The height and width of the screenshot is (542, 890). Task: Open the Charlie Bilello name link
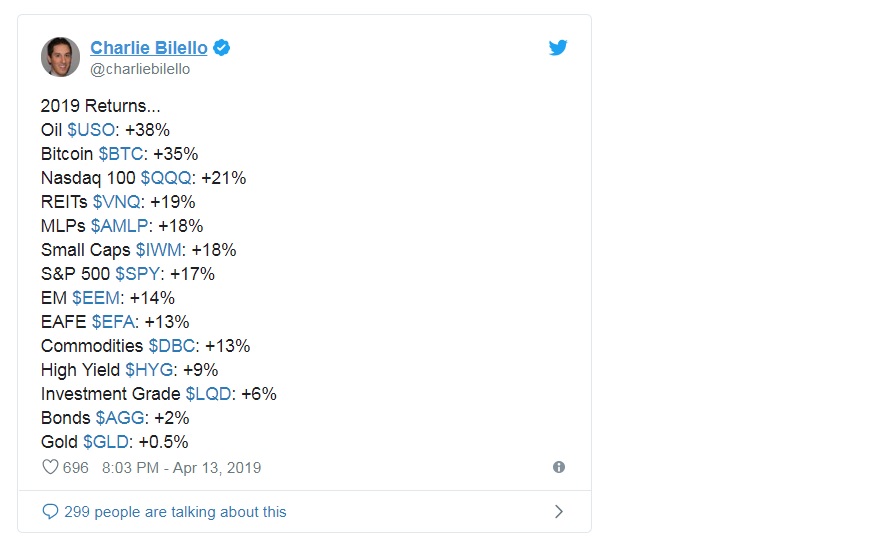point(149,48)
